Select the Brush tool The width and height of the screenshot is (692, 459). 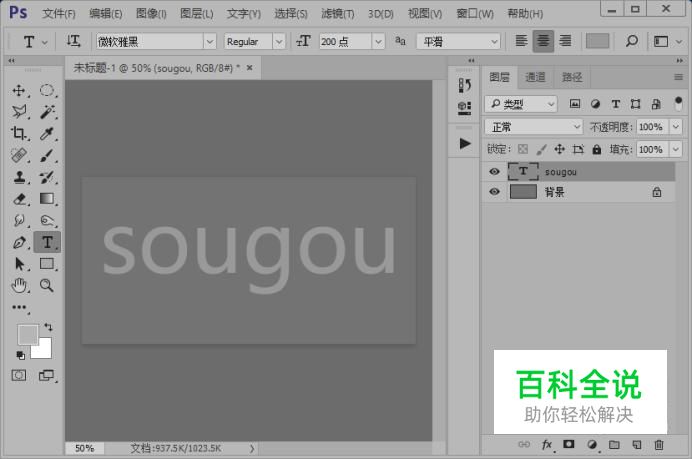[x=47, y=155]
